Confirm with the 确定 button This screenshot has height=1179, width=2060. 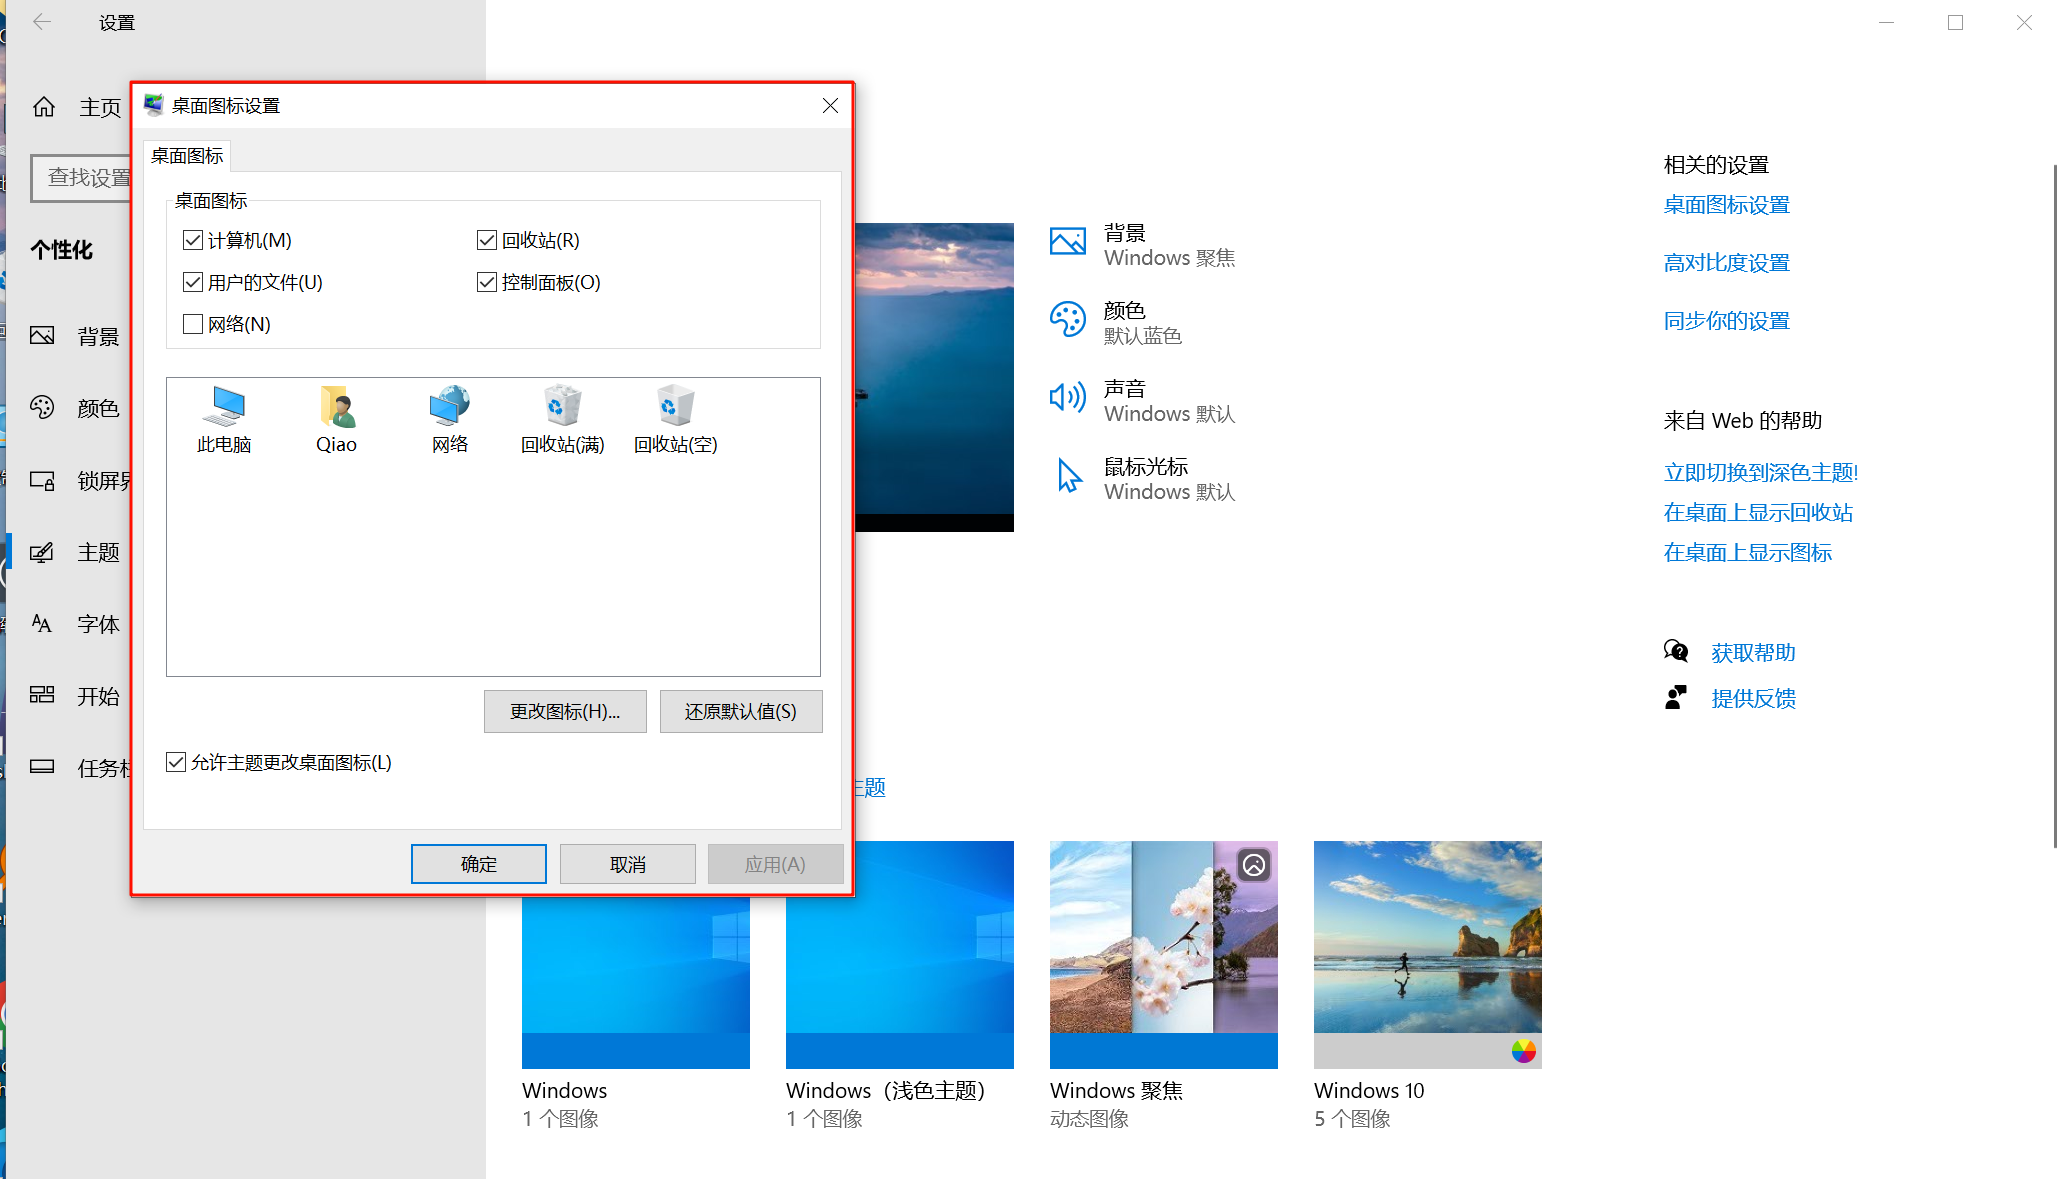point(478,864)
